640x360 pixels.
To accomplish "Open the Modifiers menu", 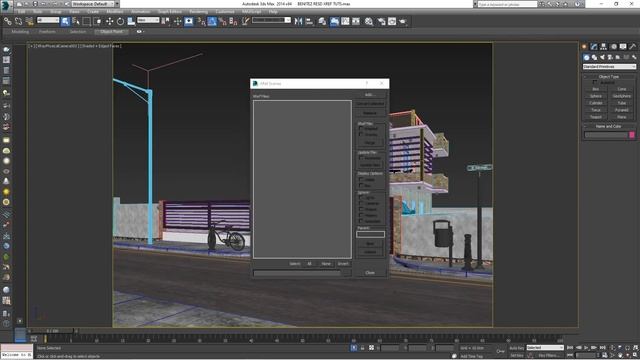I will pos(115,12).
